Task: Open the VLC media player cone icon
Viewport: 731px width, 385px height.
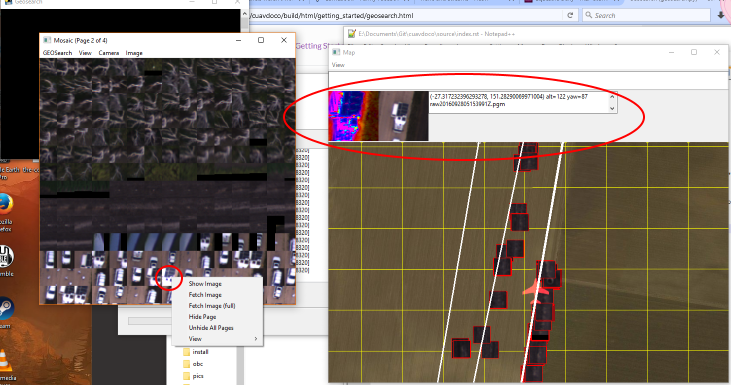Action: click(x=5, y=361)
